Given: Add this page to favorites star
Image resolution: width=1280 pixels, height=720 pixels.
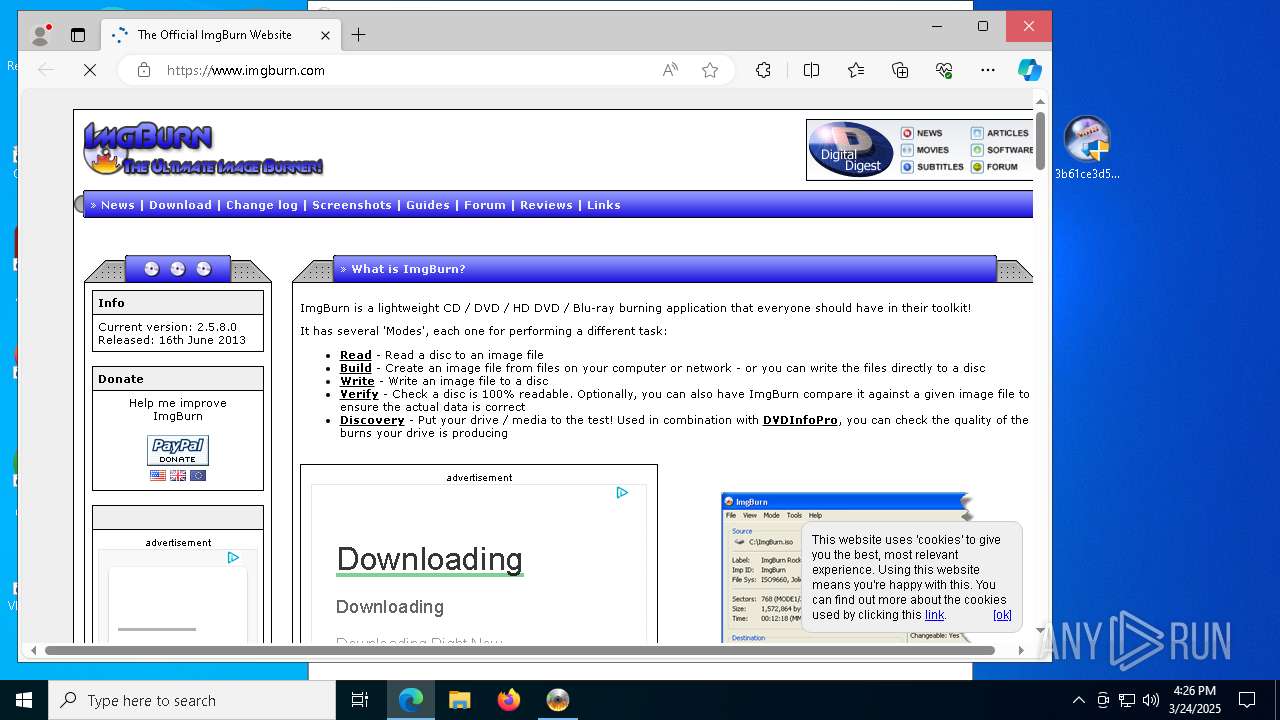Looking at the screenshot, I should coord(710,70).
